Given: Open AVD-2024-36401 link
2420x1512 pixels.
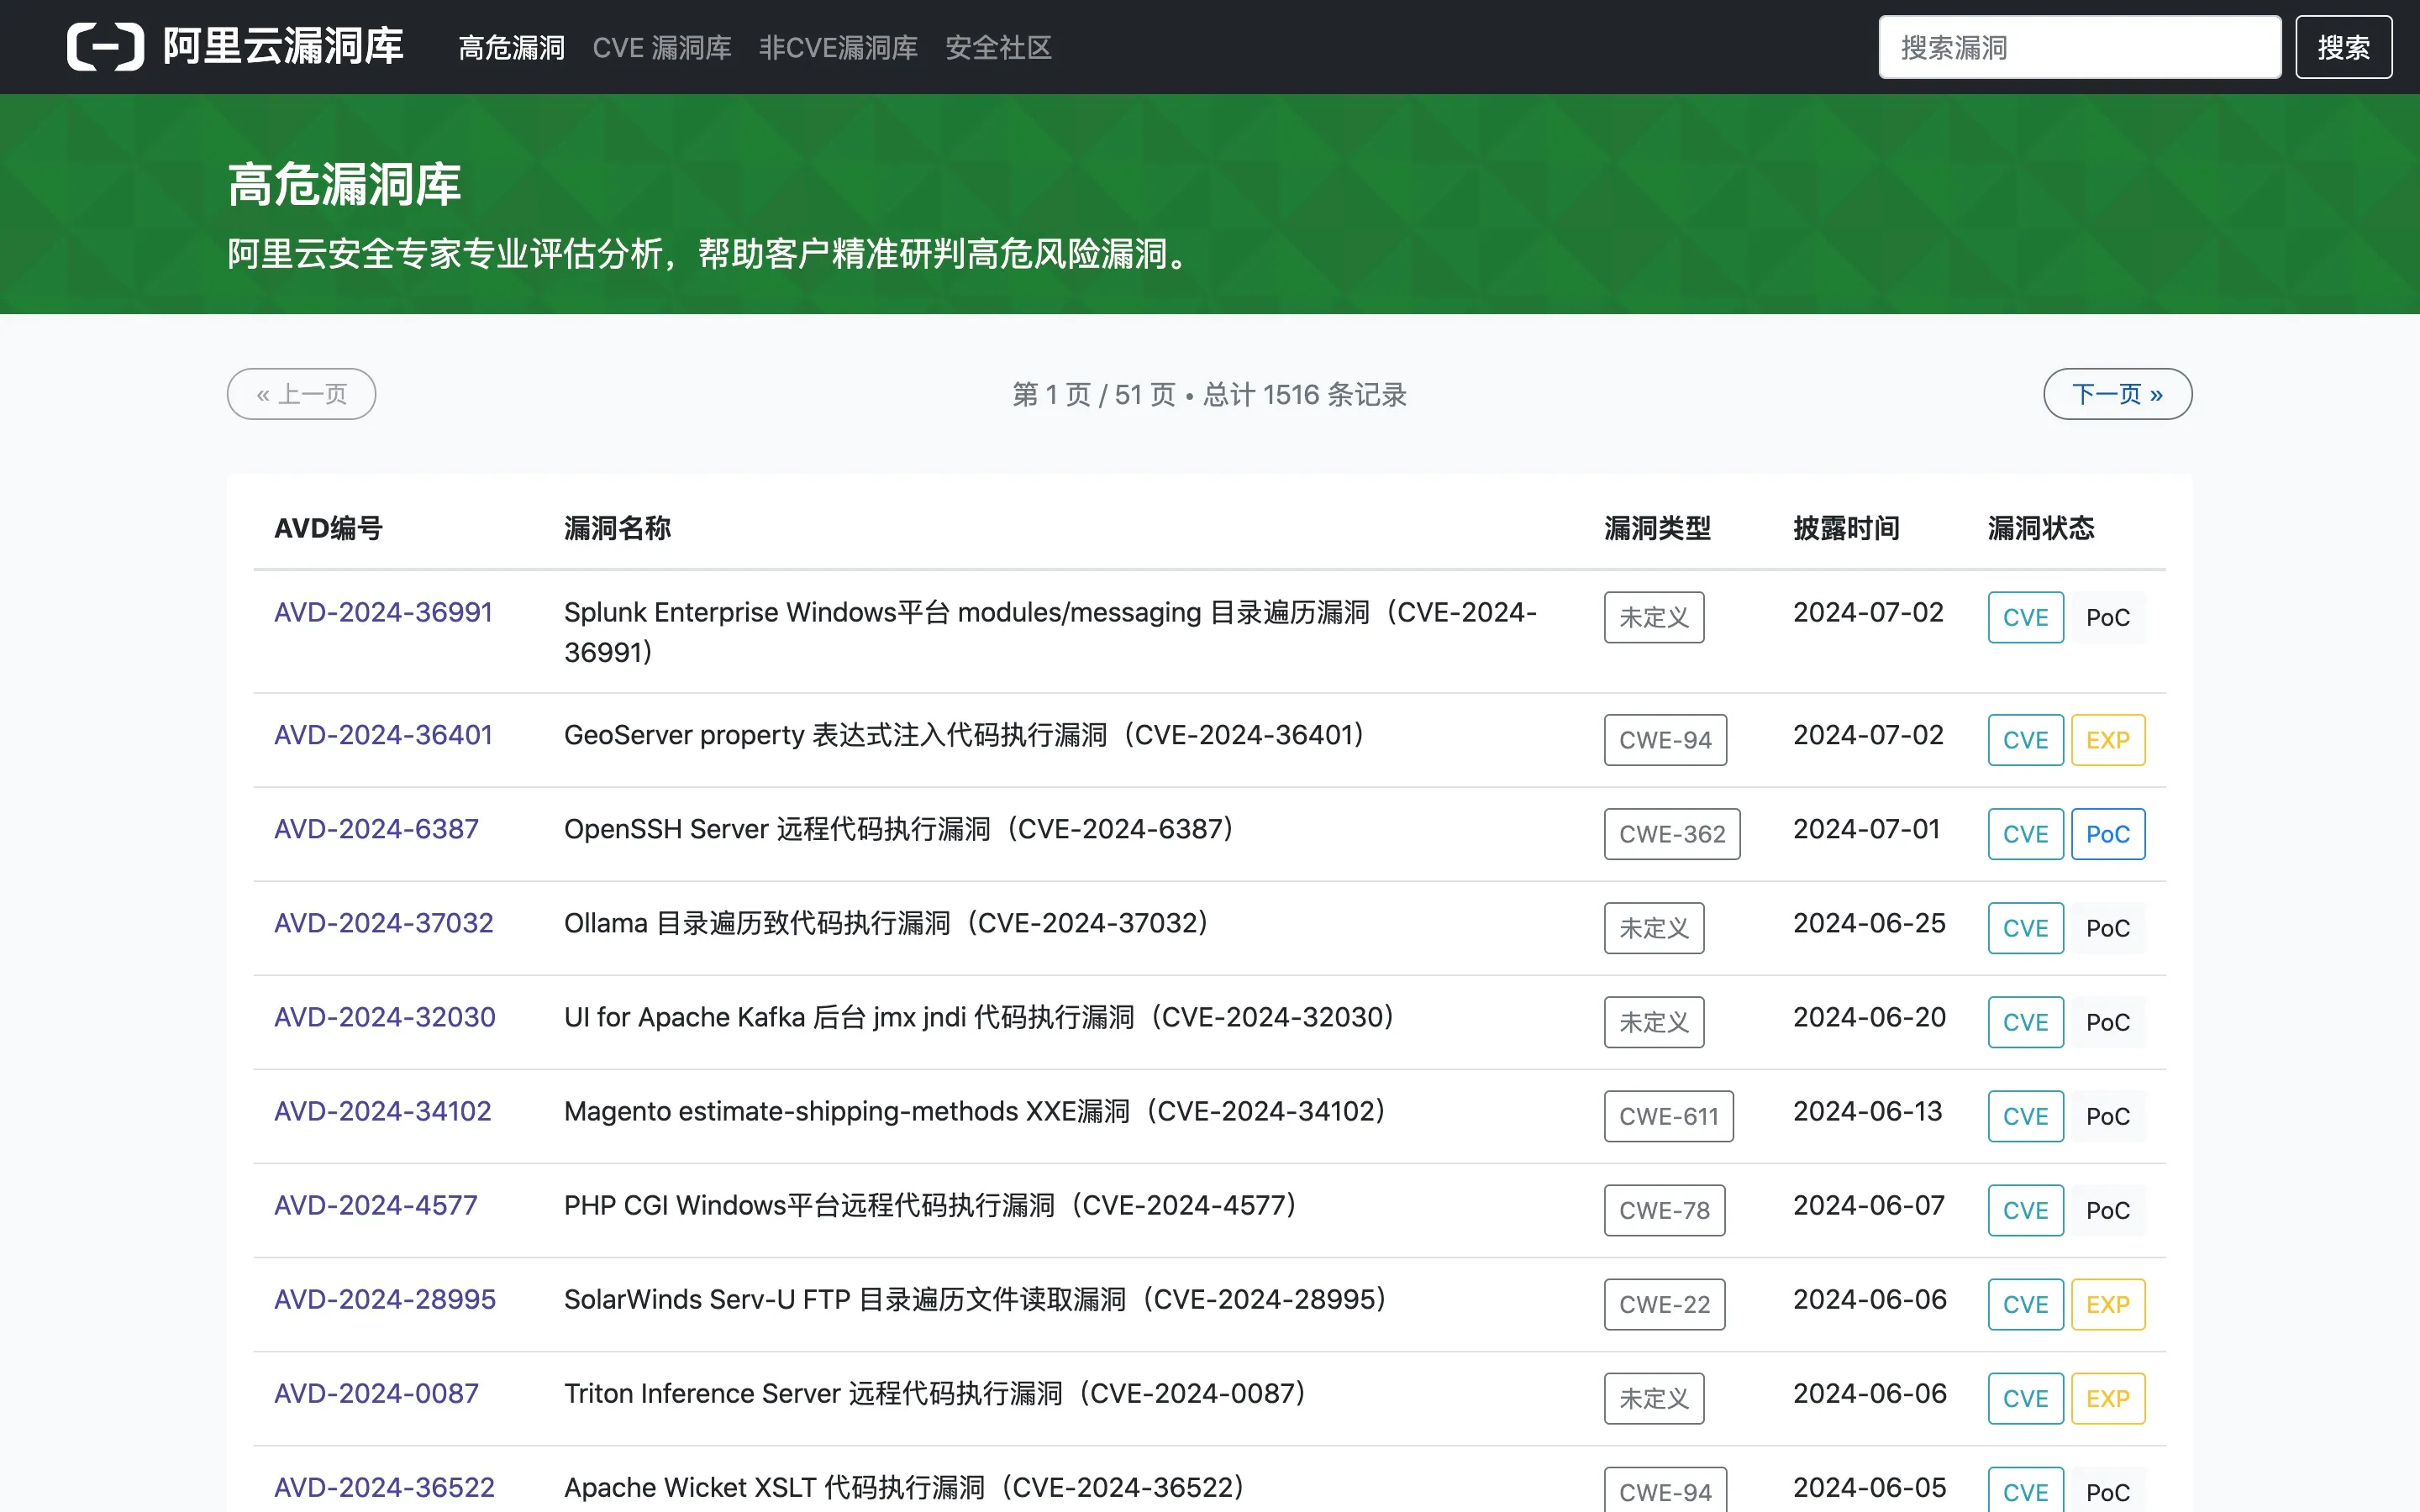Looking at the screenshot, I should pyautogui.click(x=383, y=735).
